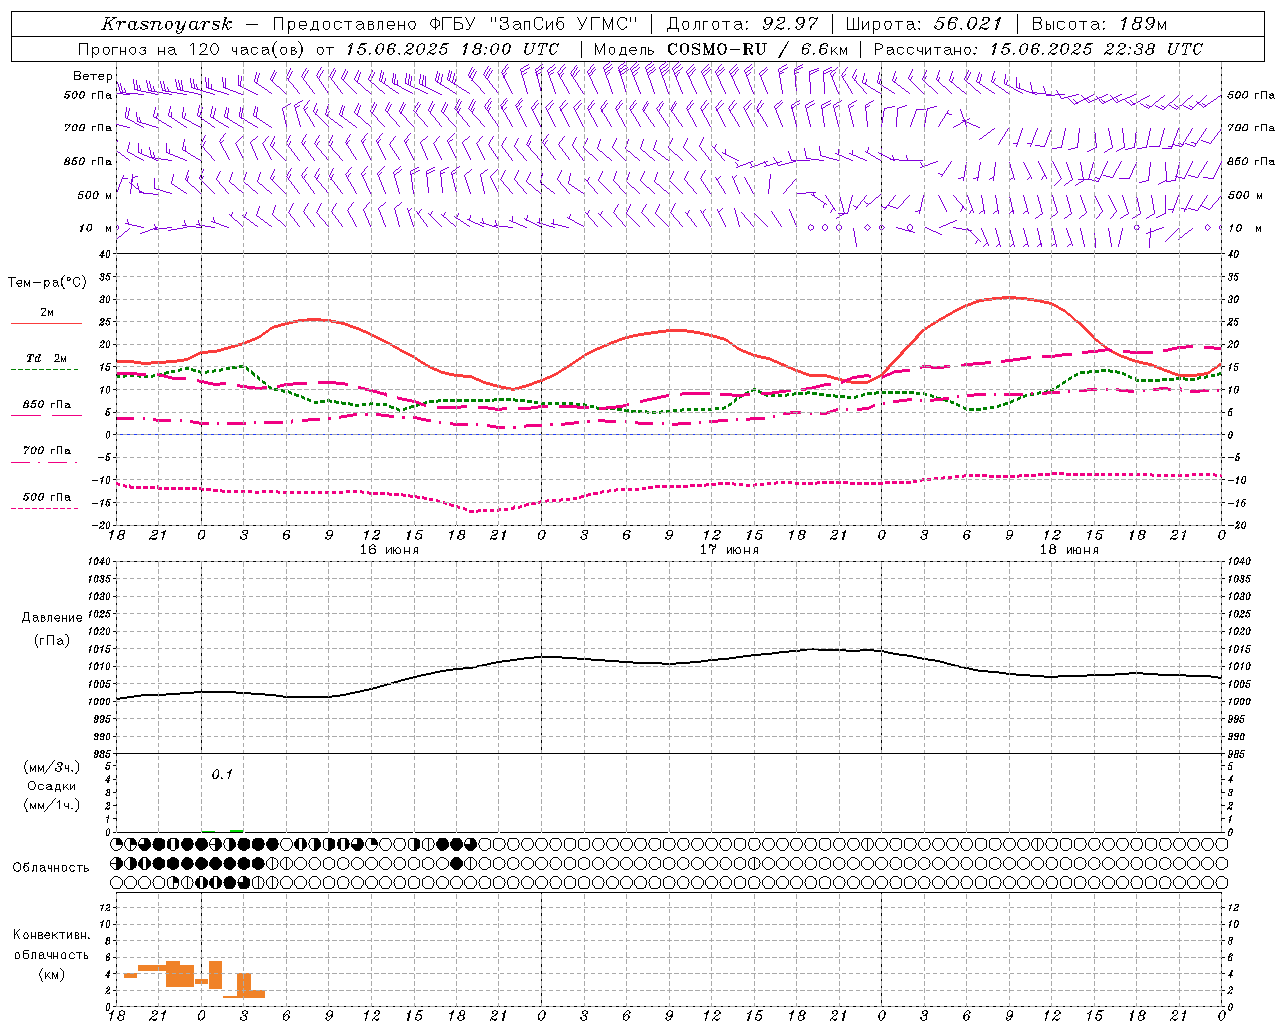
Task: Click the Осадки label
Action: click(x=52, y=786)
